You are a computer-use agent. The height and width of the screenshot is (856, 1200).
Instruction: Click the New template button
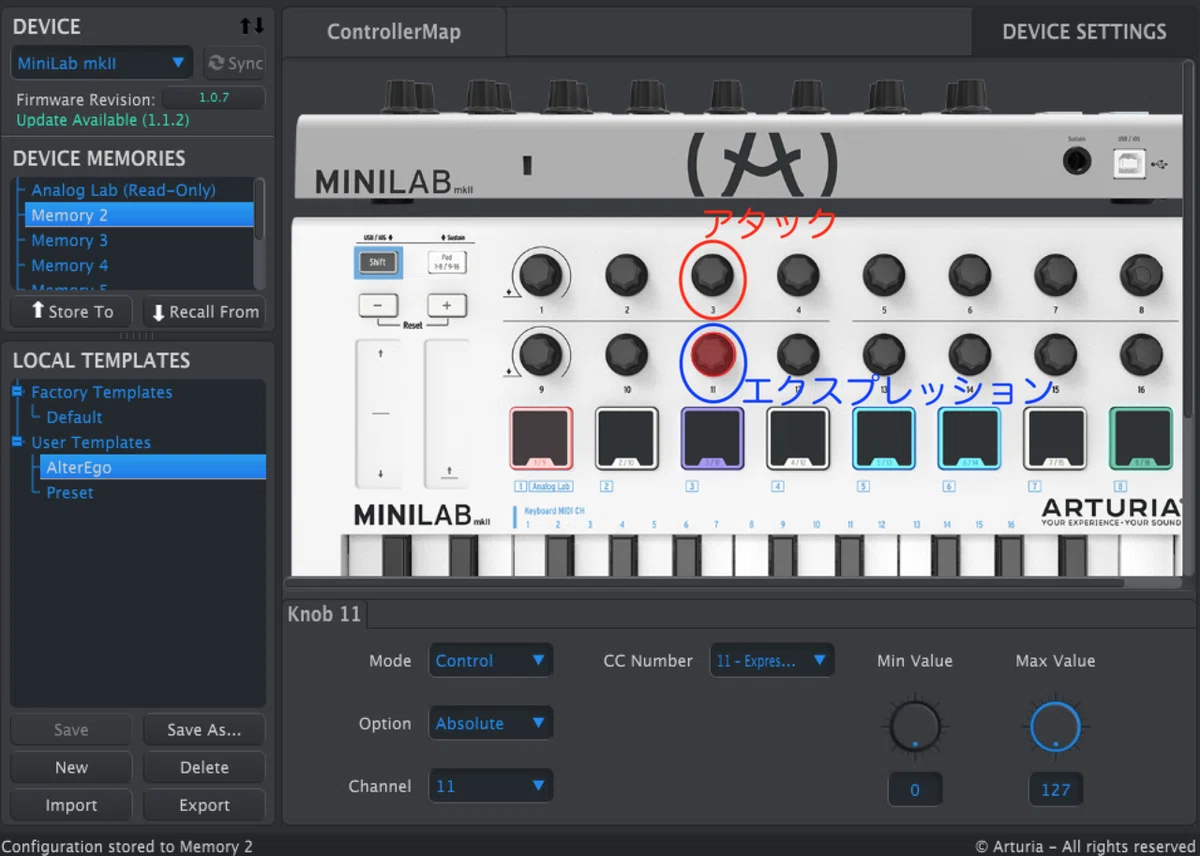tap(71, 768)
